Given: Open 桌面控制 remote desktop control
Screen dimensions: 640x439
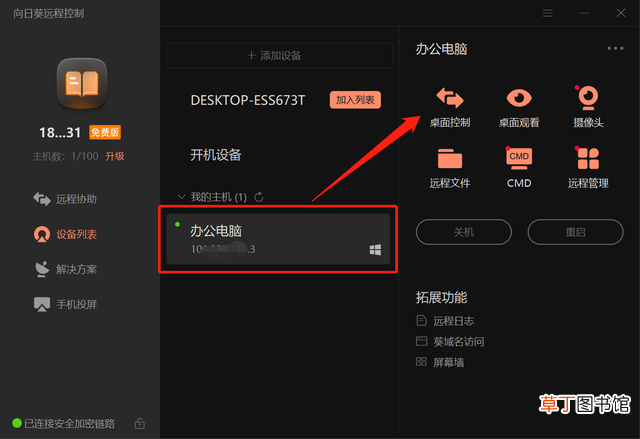Looking at the screenshot, I should [450, 107].
